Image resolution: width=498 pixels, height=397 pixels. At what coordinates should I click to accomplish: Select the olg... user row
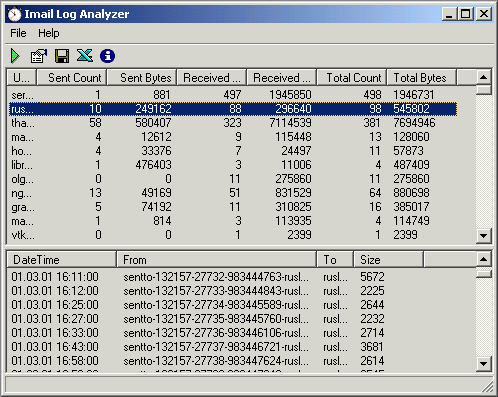[x=233, y=179]
